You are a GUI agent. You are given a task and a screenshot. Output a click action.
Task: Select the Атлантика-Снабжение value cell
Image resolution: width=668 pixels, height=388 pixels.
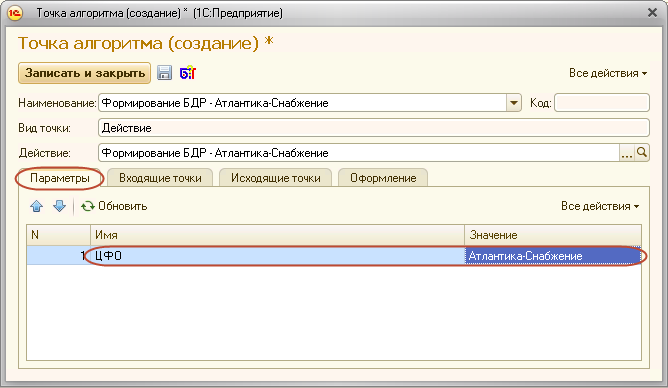coord(553,256)
